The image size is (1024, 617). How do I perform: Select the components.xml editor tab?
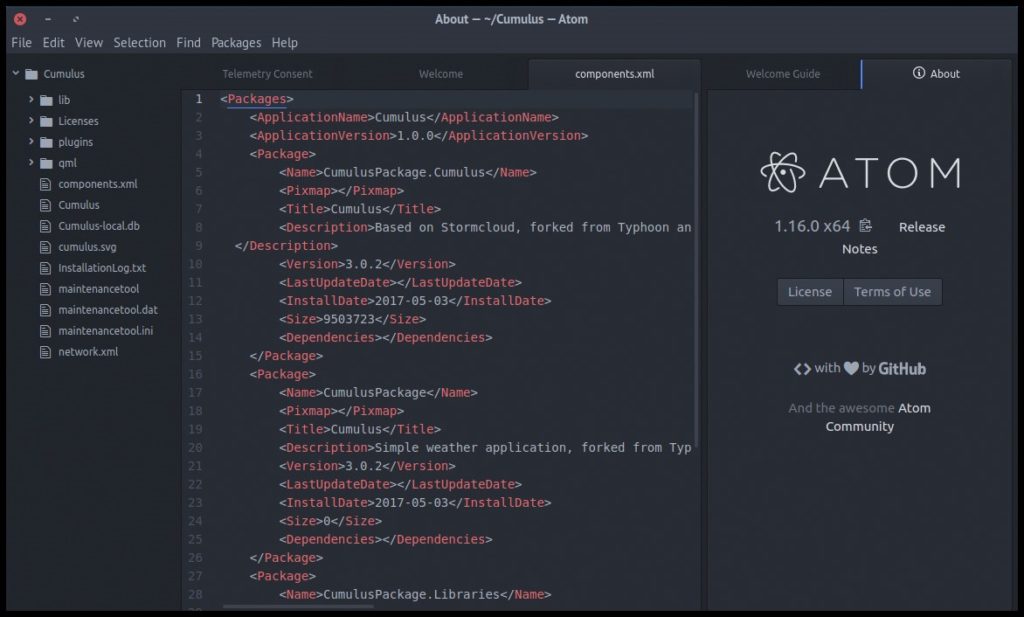[x=615, y=74]
